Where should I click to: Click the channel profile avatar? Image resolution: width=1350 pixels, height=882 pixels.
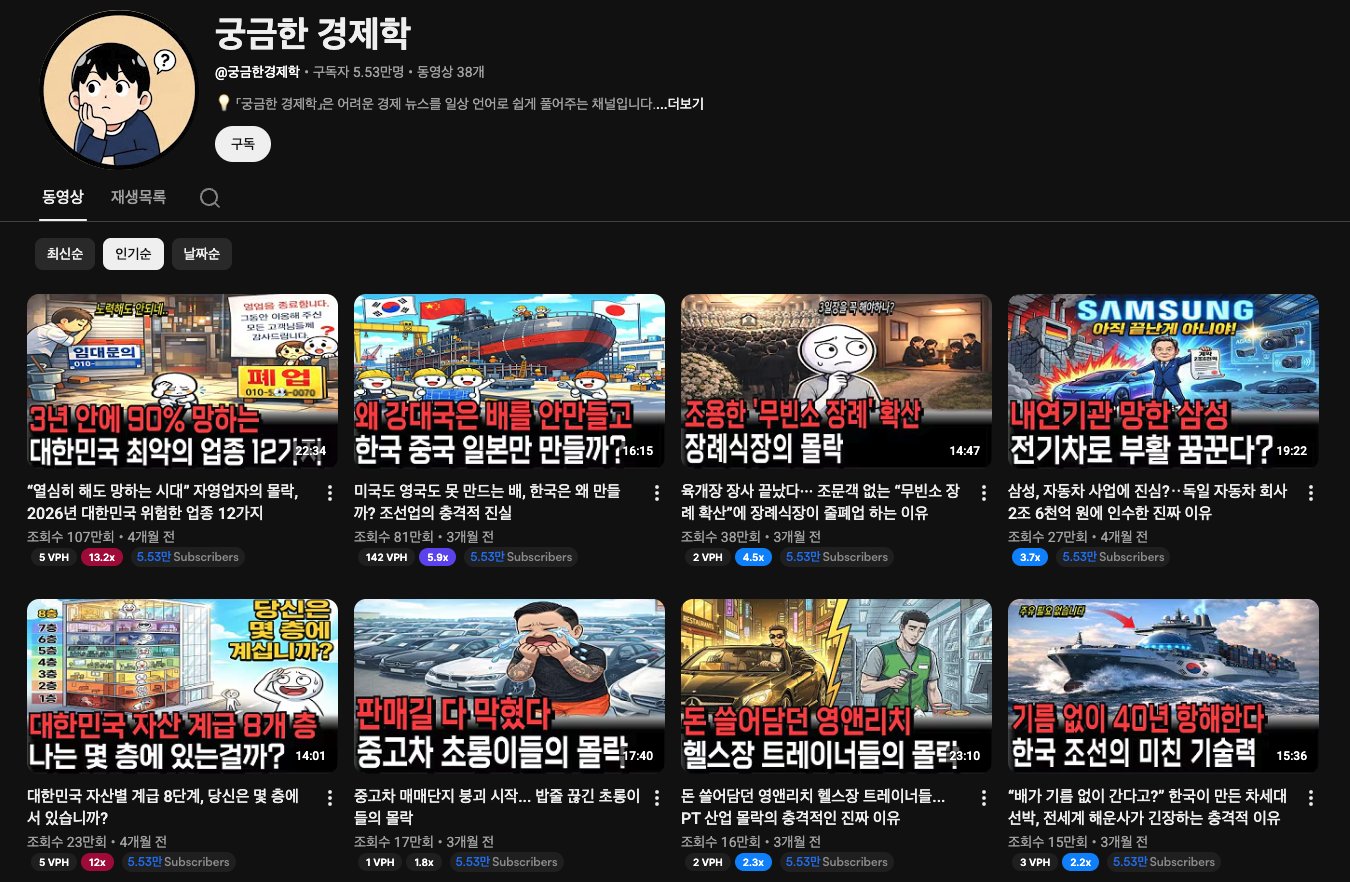(x=121, y=92)
